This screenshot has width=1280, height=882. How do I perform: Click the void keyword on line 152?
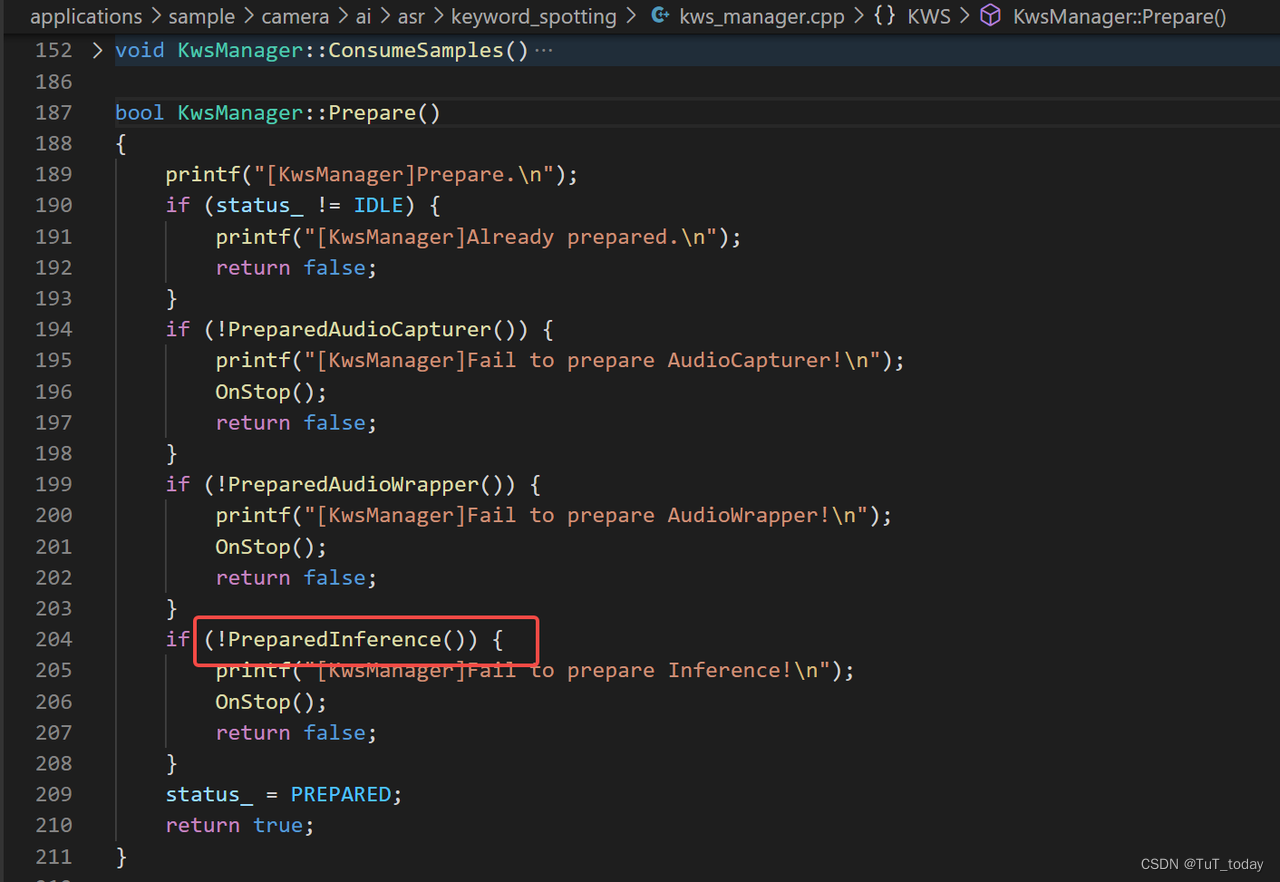[140, 50]
